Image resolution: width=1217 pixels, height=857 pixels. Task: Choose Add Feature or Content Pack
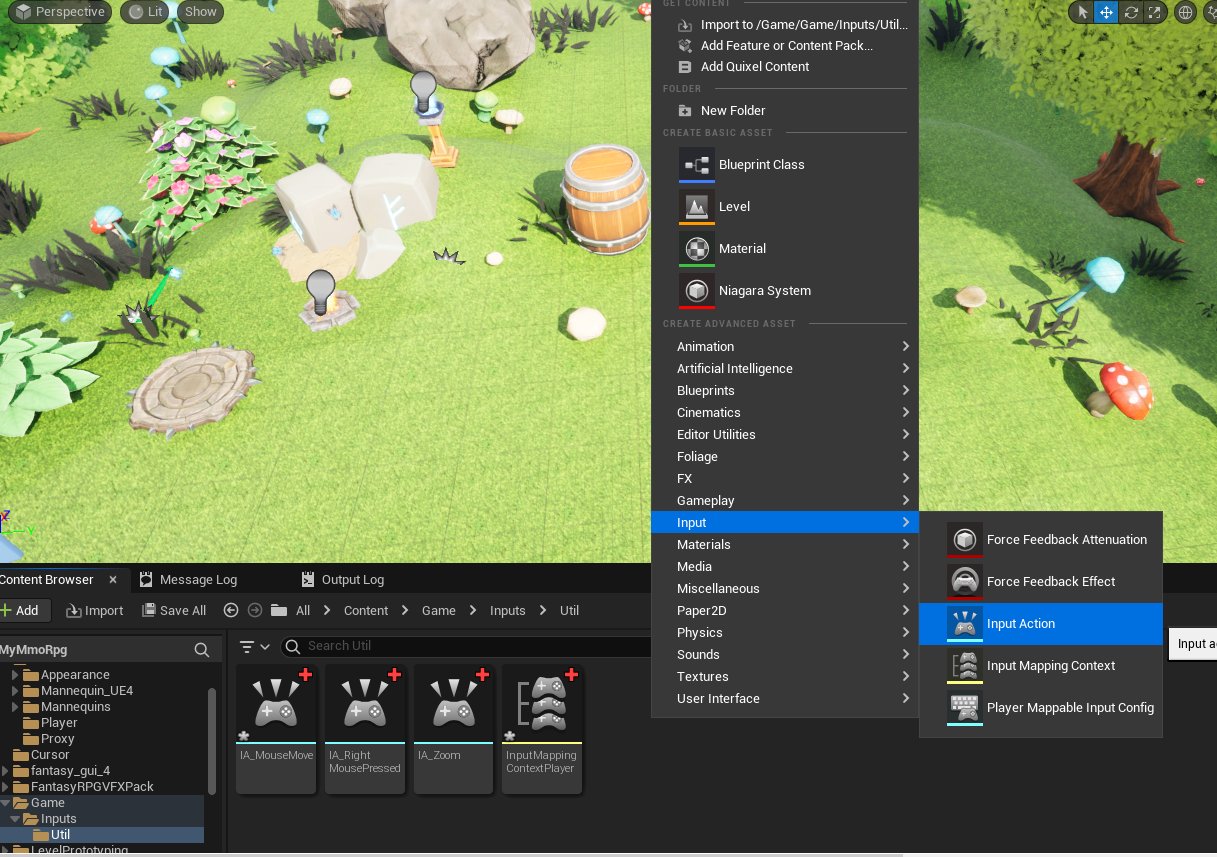click(x=785, y=45)
